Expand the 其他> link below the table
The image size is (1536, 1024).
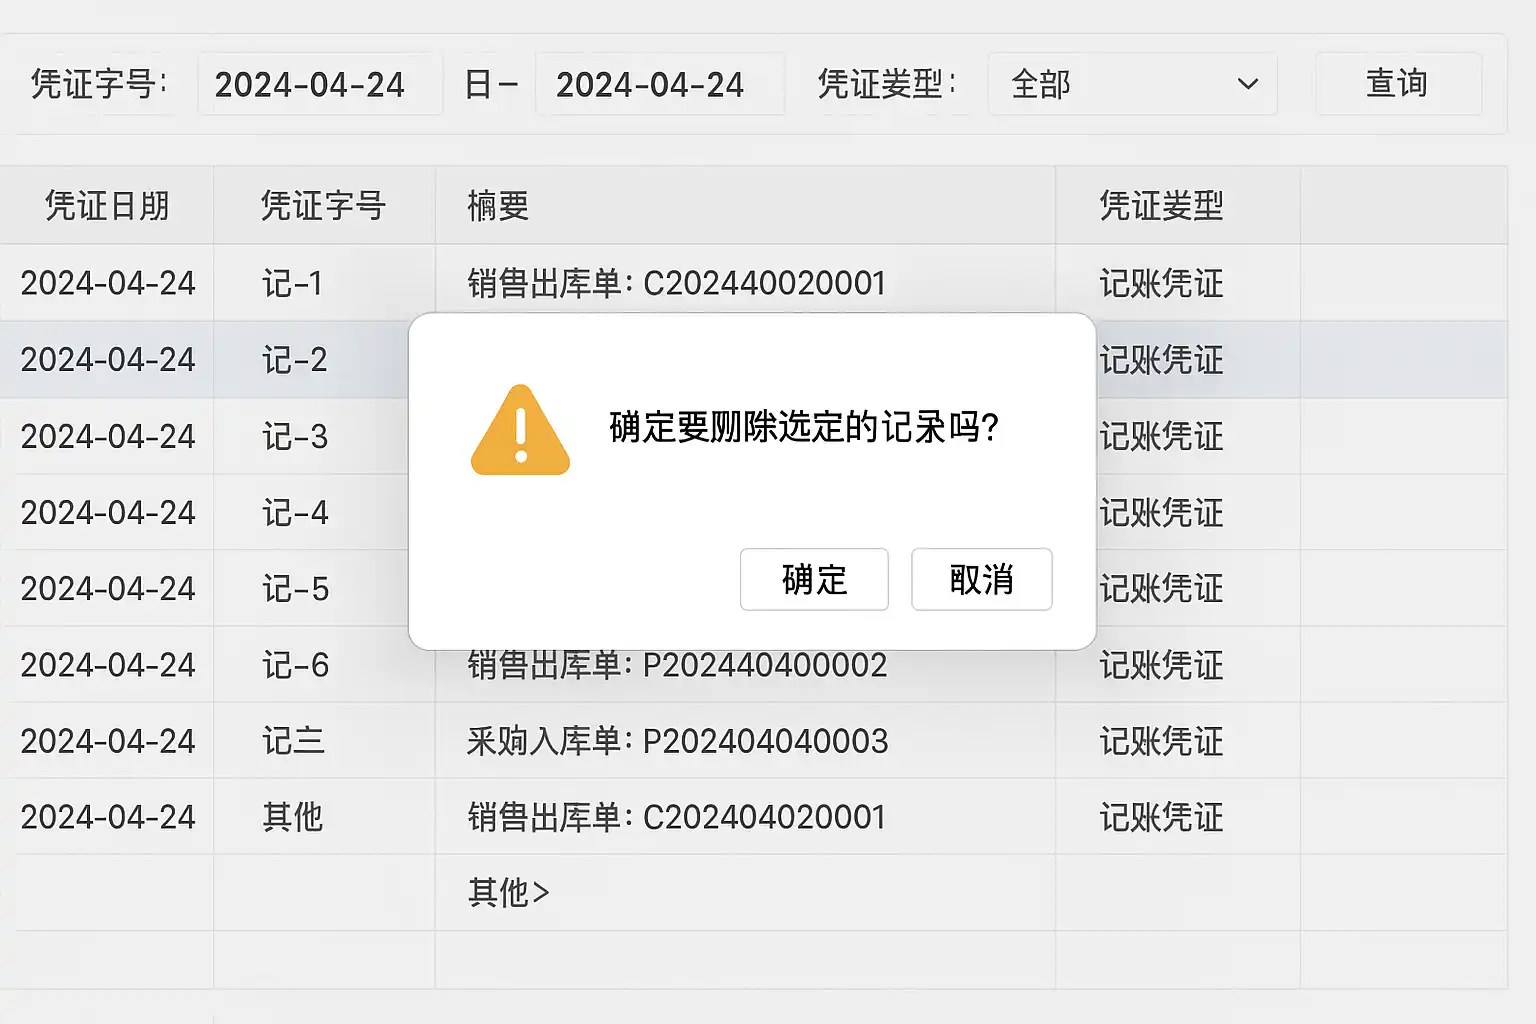point(508,892)
